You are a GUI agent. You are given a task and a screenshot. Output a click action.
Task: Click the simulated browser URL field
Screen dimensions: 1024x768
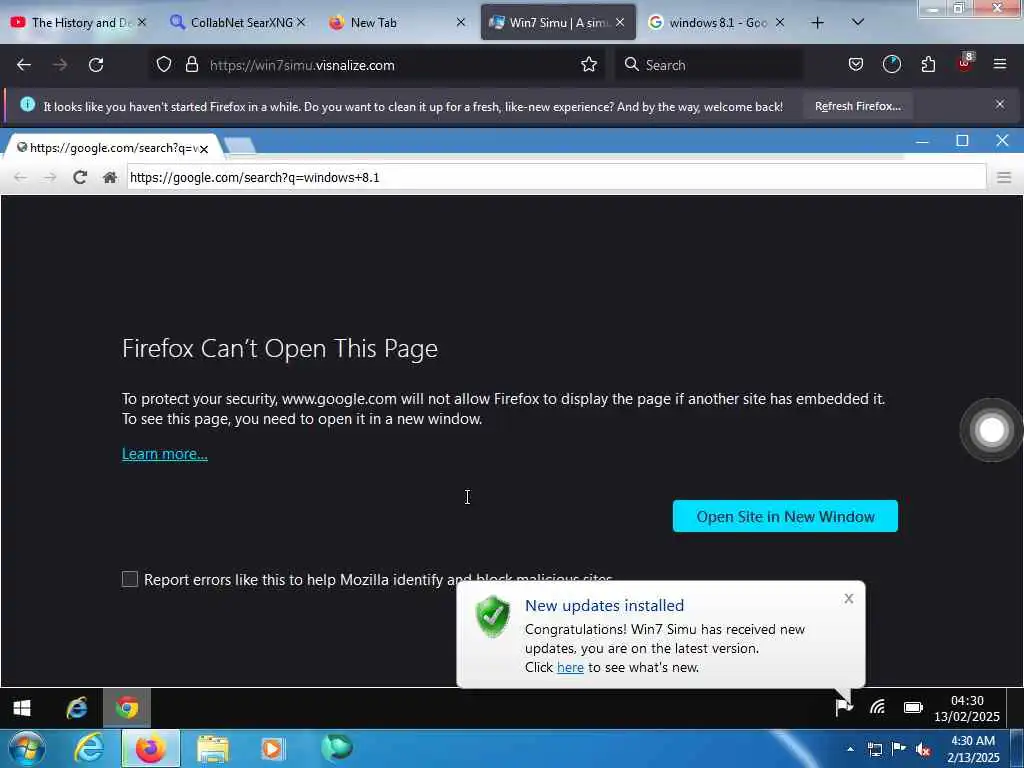pyautogui.click(x=556, y=177)
